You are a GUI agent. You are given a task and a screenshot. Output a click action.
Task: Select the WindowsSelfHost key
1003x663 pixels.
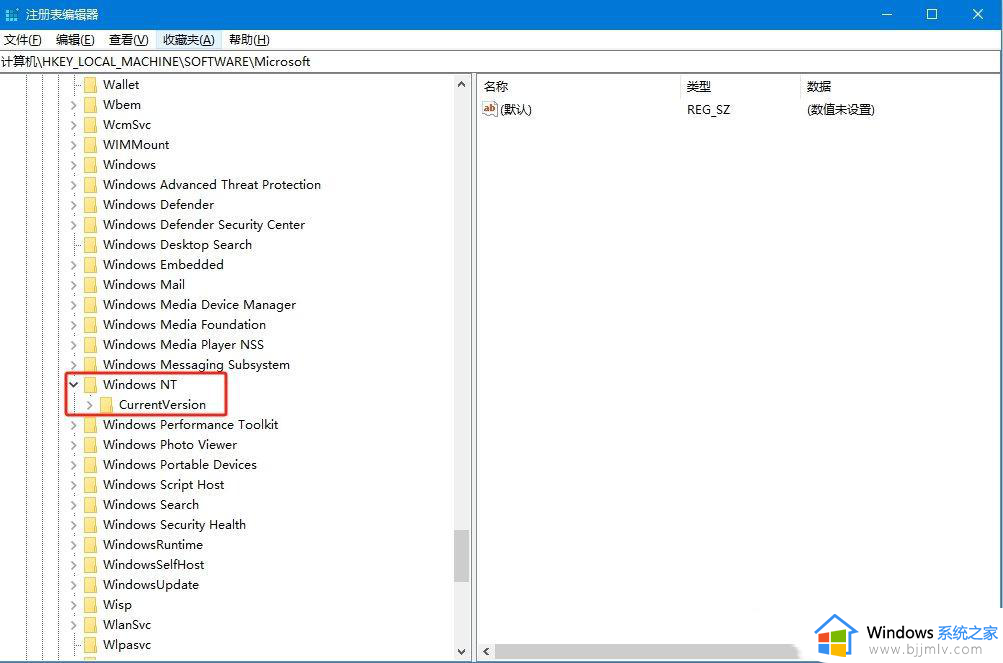coord(154,564)
